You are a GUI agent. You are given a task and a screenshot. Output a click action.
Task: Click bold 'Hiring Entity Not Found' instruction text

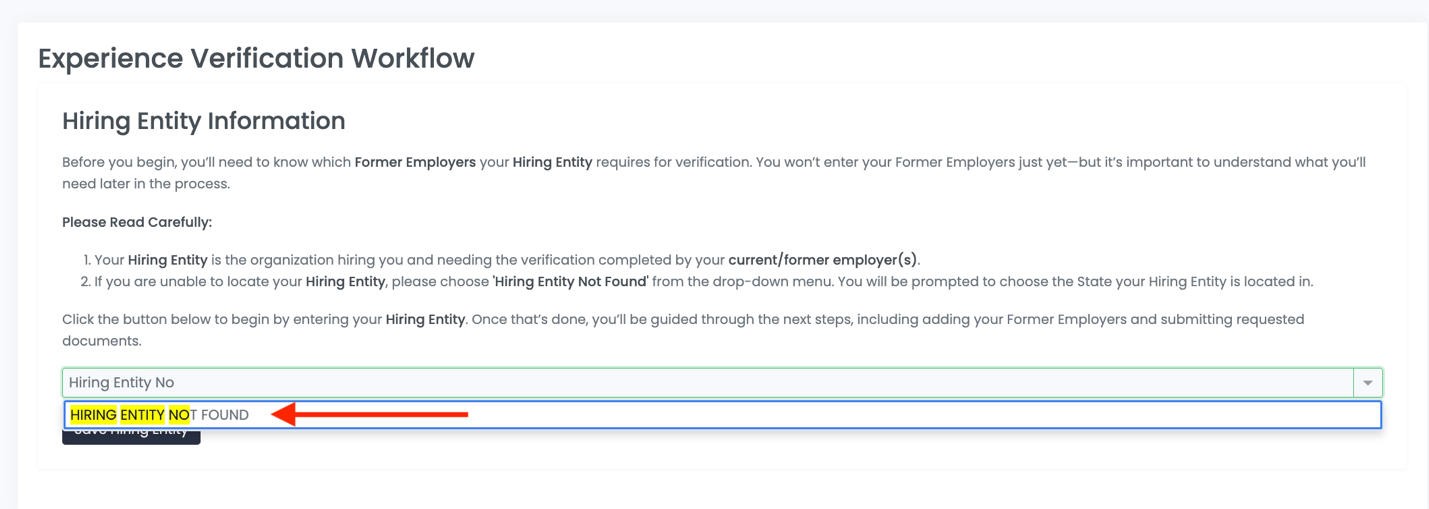[571, 282]
